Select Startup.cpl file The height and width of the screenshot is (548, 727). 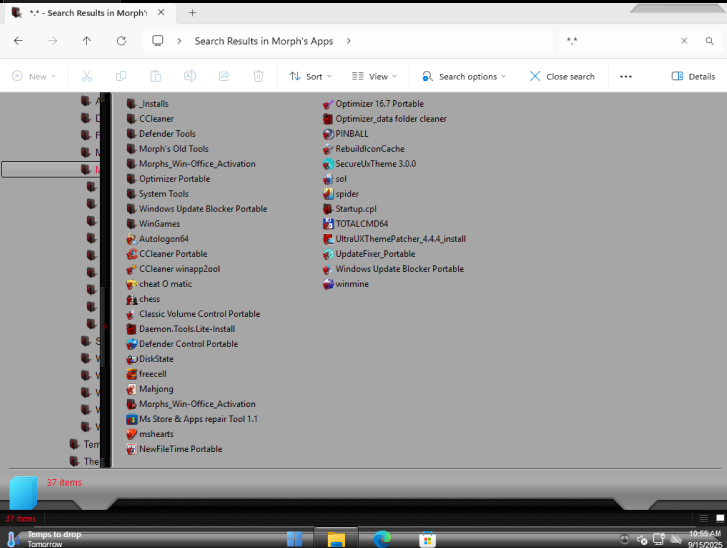pos(350,209)
